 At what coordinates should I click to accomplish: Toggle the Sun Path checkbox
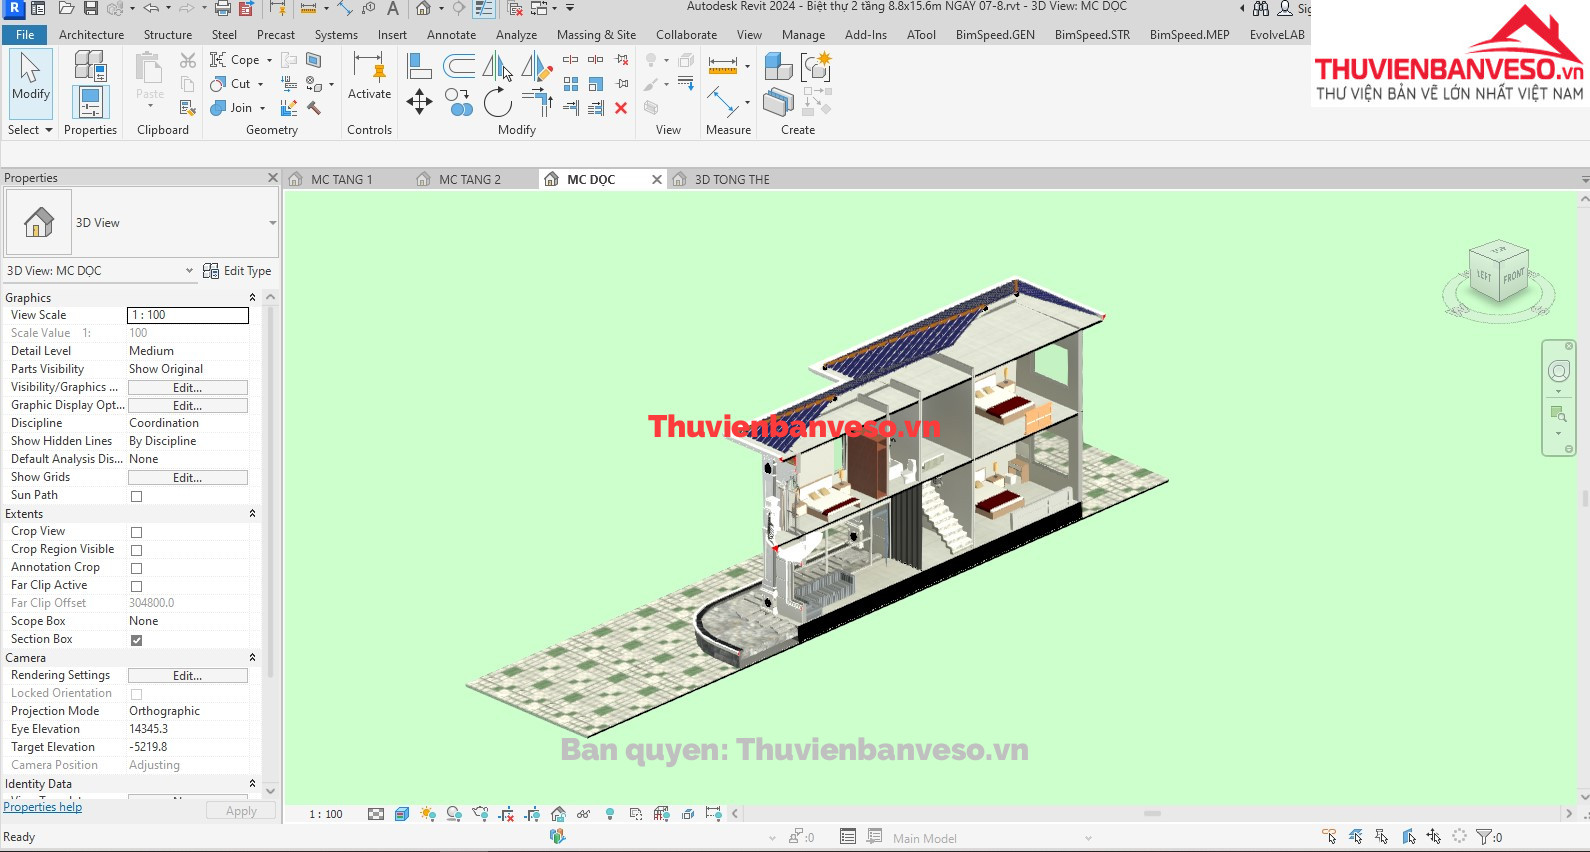137,496
